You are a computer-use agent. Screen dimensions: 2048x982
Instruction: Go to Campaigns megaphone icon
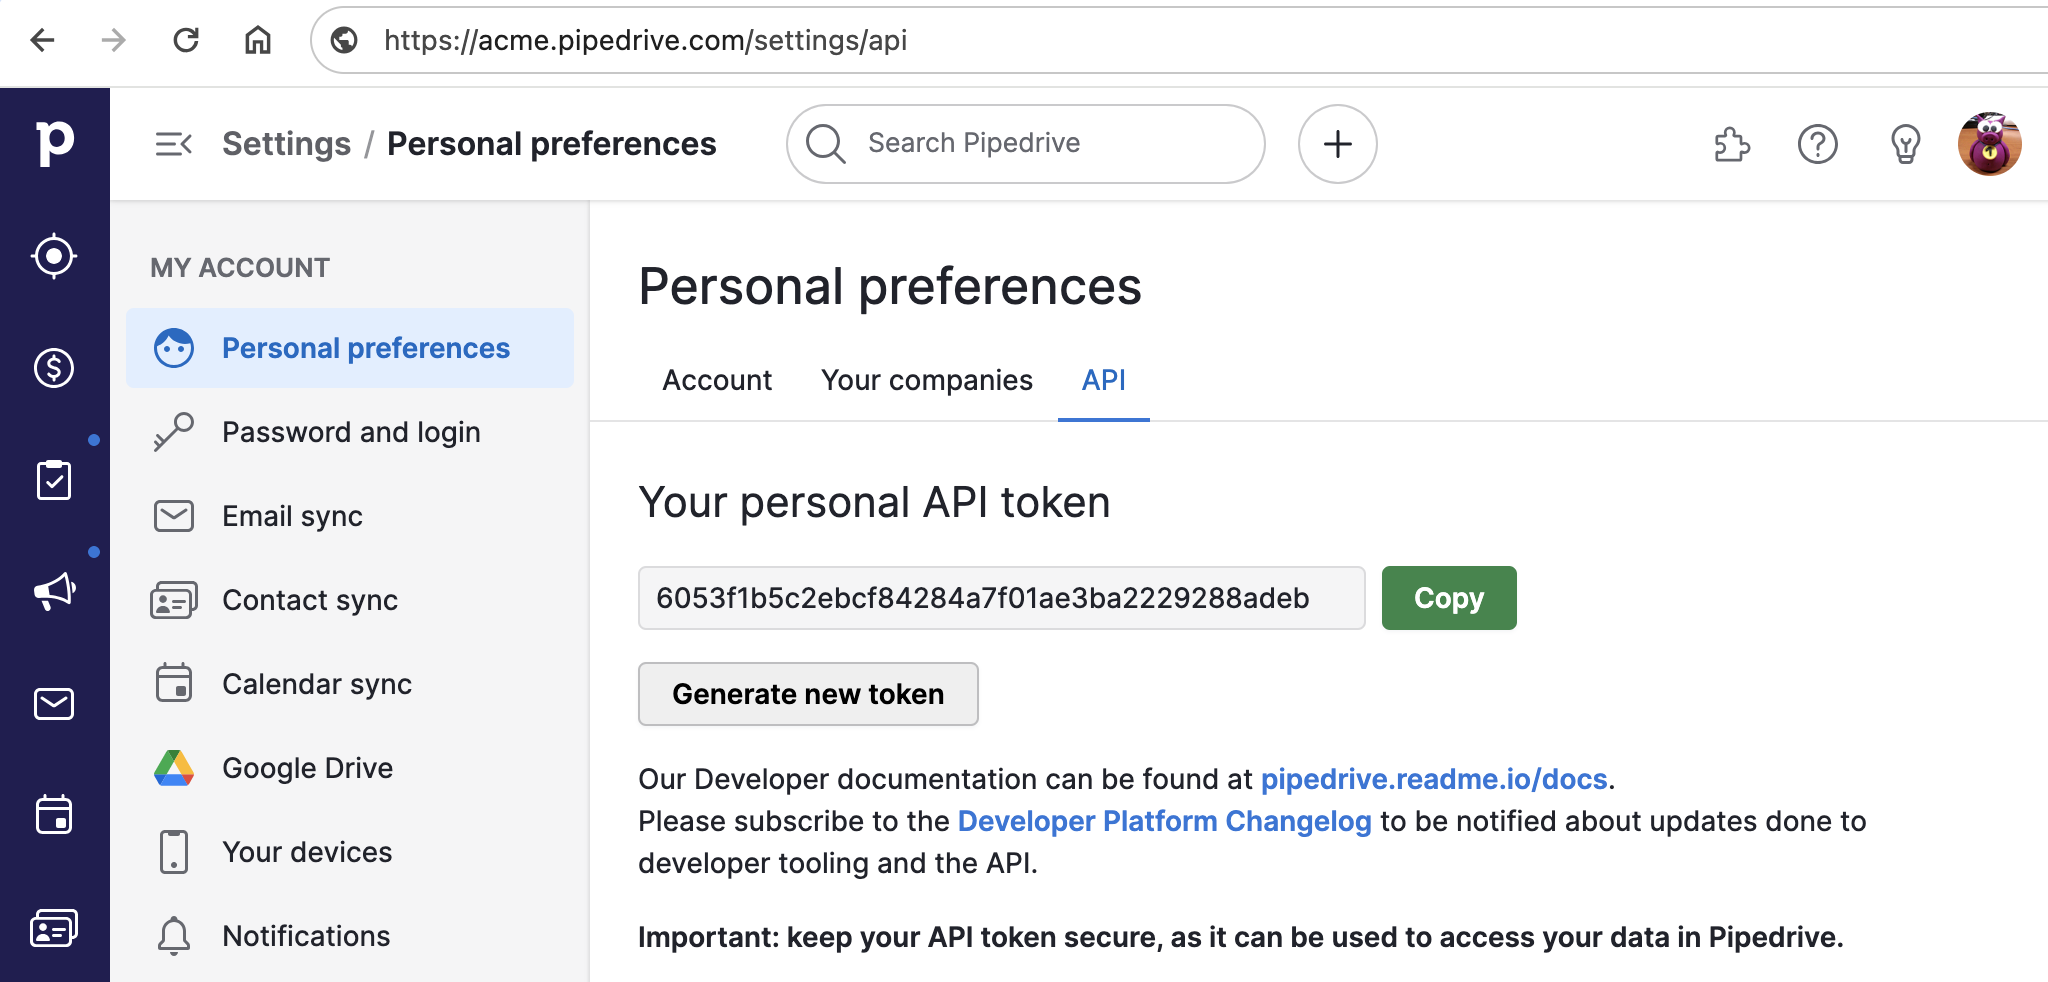54,591
